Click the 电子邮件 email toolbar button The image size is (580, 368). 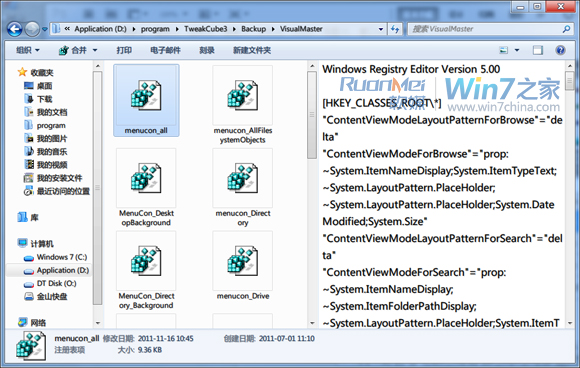165,50
